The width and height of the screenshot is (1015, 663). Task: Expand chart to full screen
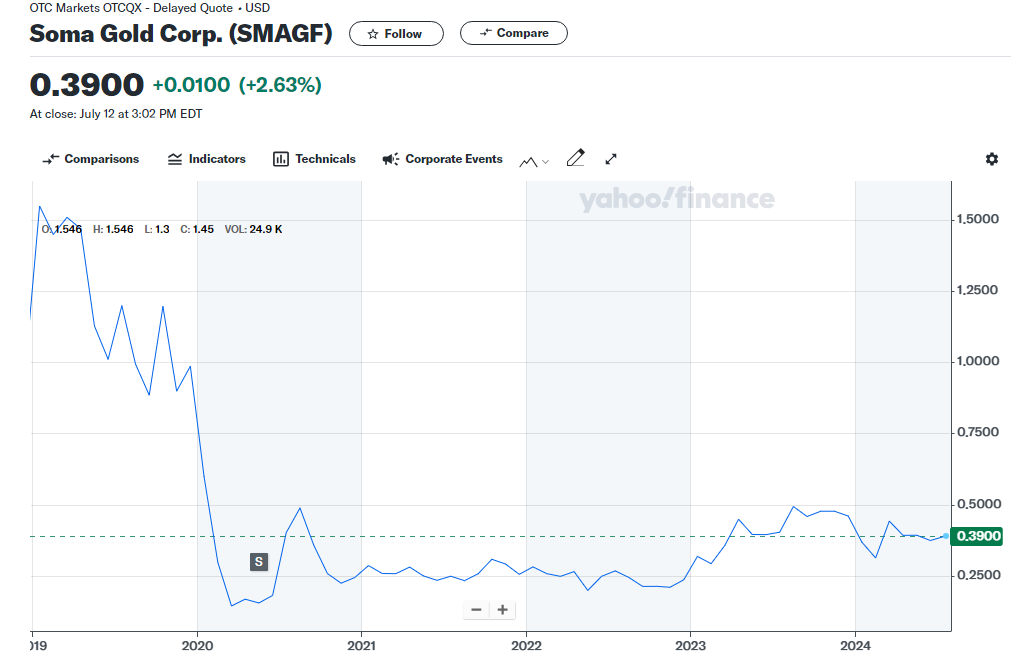pos(610,159)
